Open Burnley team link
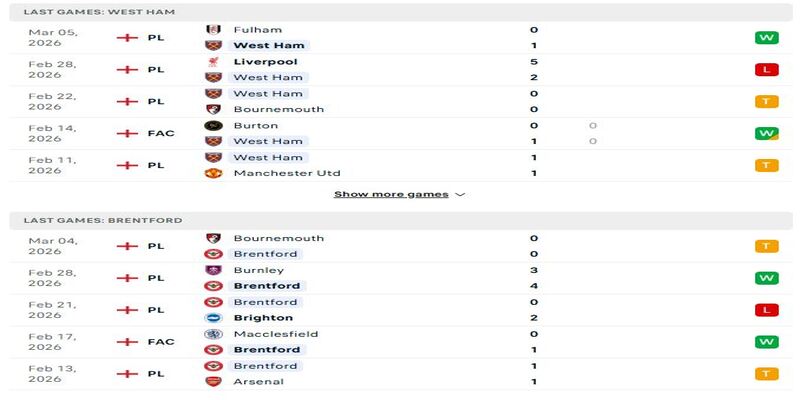This screenshot has width=800, height=400. click(x=258, y=270)
